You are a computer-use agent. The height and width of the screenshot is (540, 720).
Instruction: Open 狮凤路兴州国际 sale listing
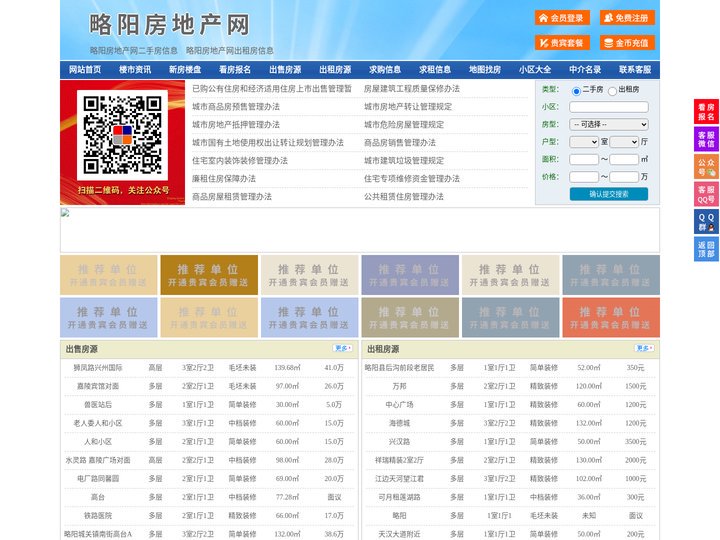pos(98,368)
